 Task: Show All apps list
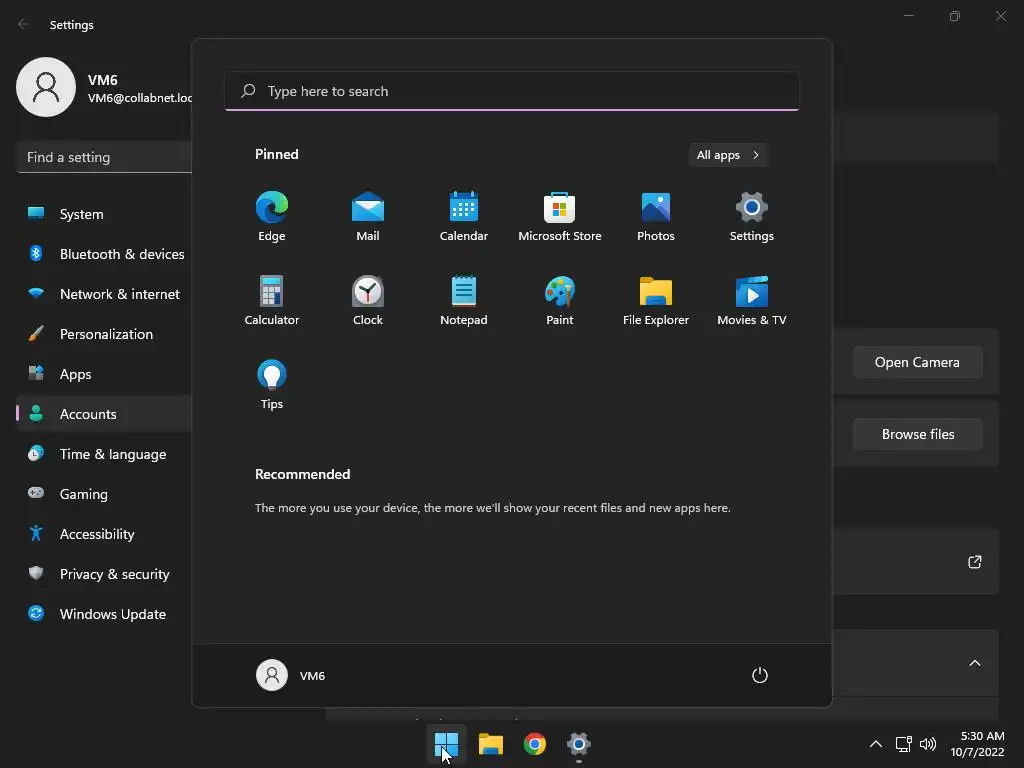coord(728,155)
